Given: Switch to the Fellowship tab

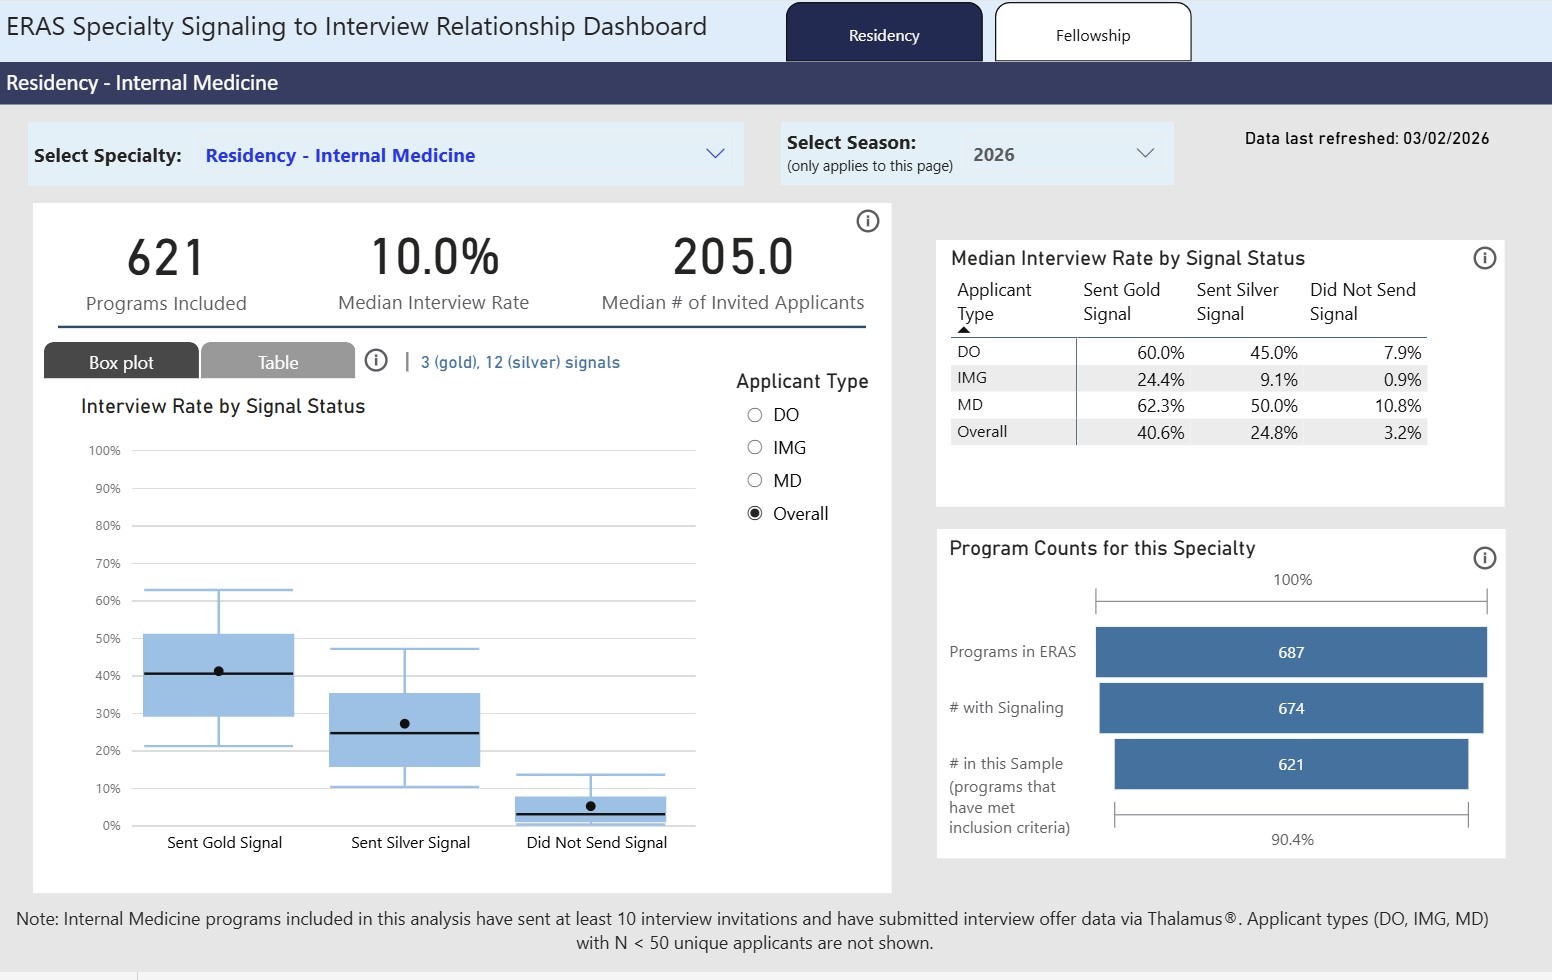Looking at the screenshot, I should (x=1092, y=35).
